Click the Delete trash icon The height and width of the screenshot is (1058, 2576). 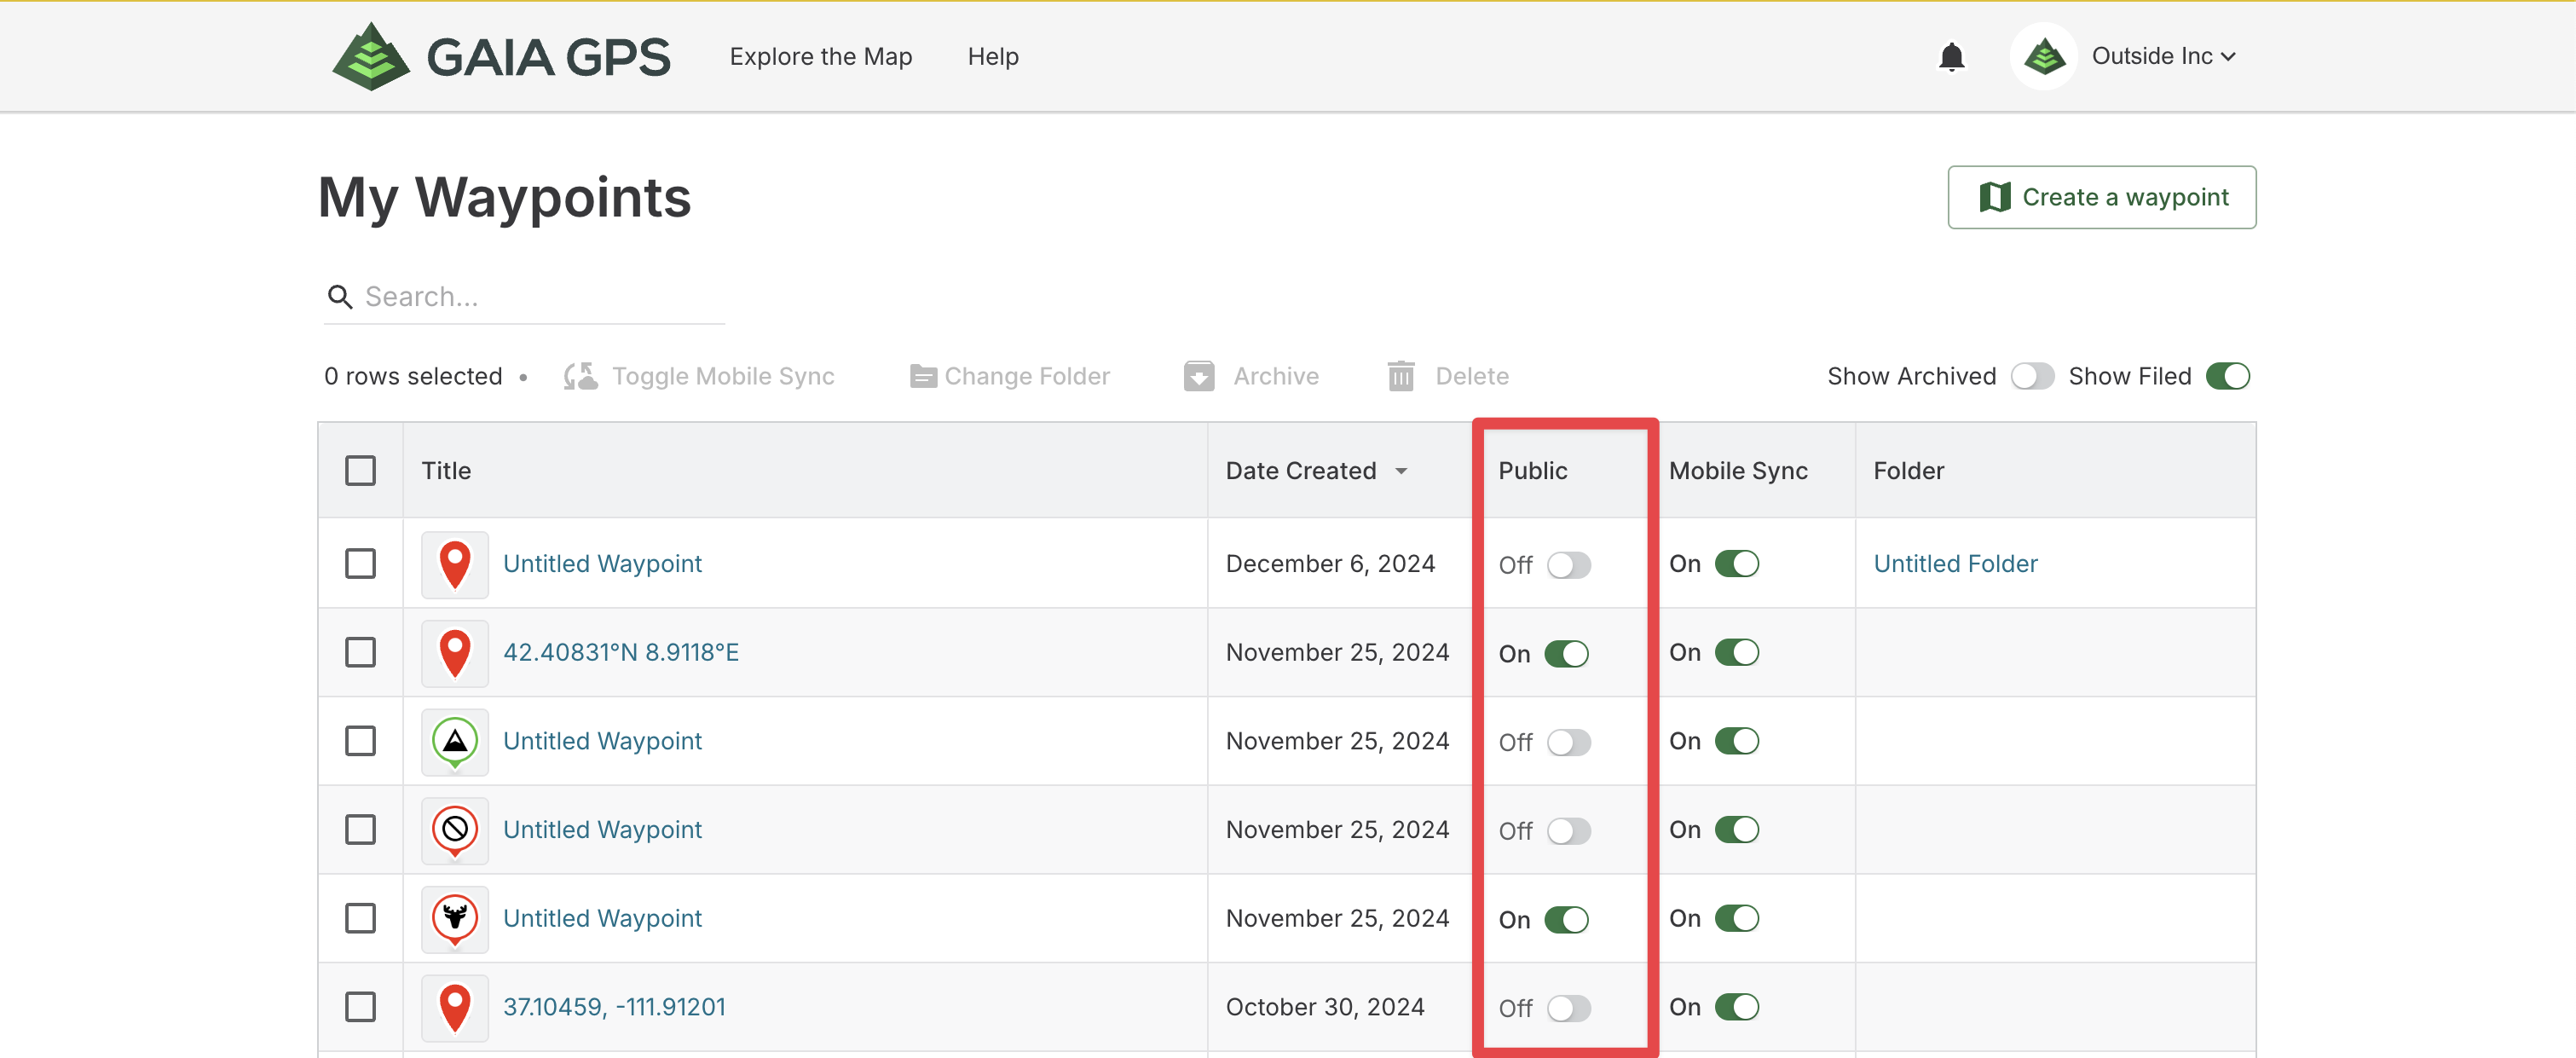click(x=1401, y=376)
